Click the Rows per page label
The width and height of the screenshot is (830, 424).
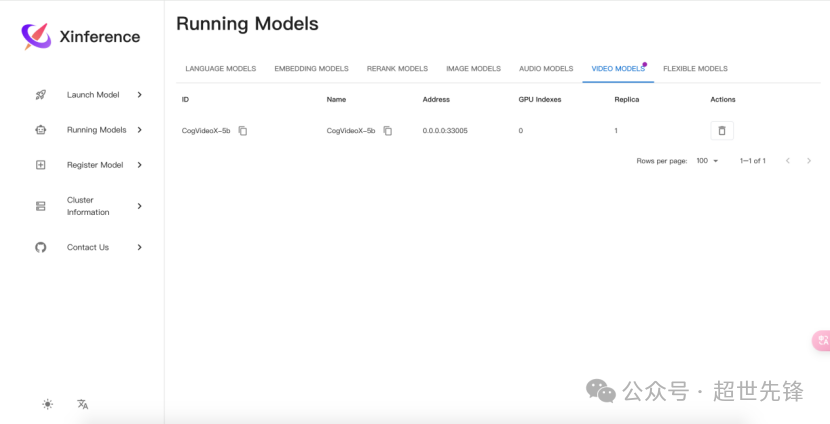click(662, 161)
